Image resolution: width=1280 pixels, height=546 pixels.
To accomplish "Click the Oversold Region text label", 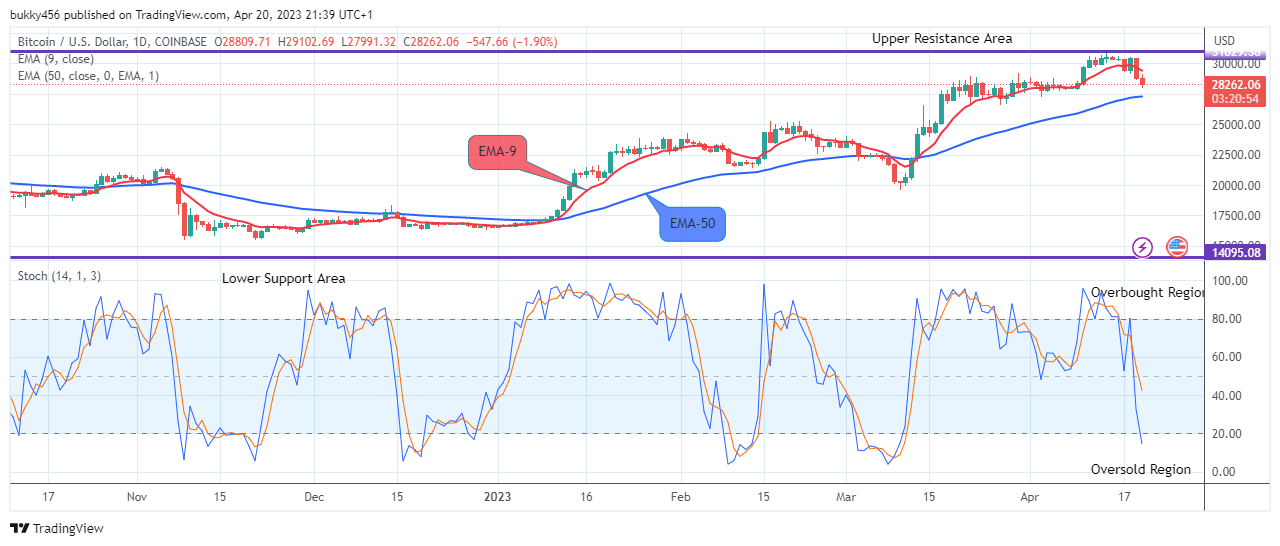I will pyautogui.click(x=1141, y=469).
